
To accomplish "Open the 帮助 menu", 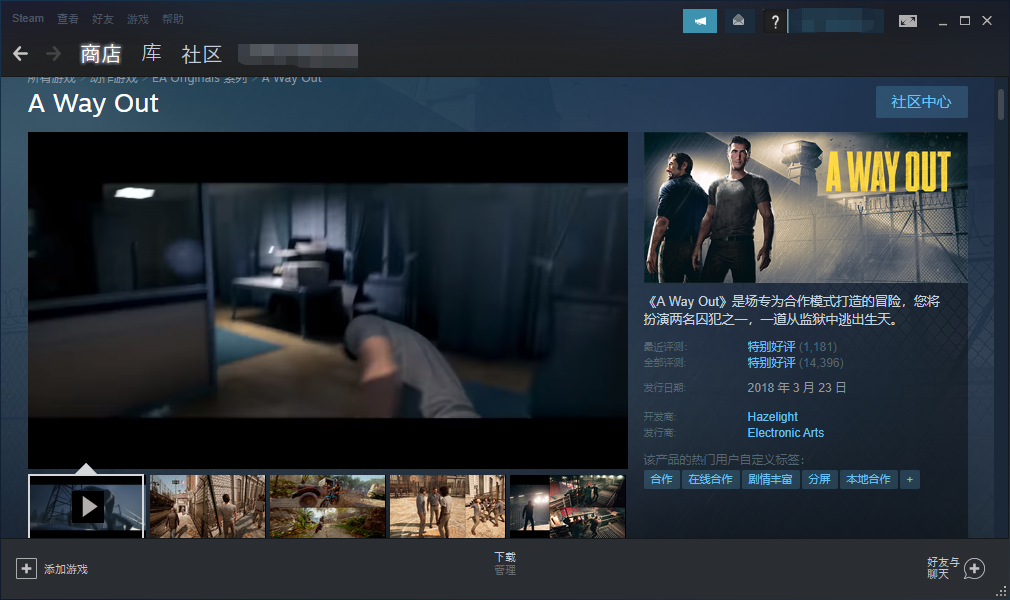I will [x=173, y=19].
